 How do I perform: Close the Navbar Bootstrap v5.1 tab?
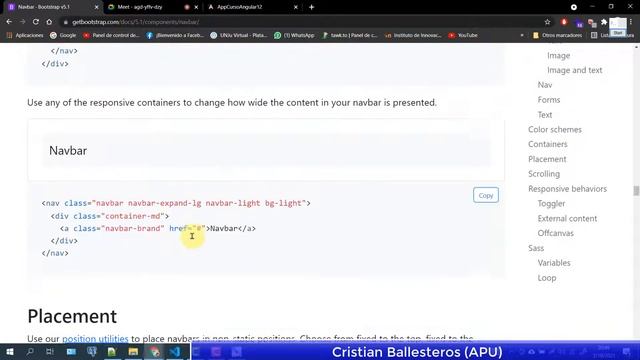pyautogui.click(x=96, y=7)
